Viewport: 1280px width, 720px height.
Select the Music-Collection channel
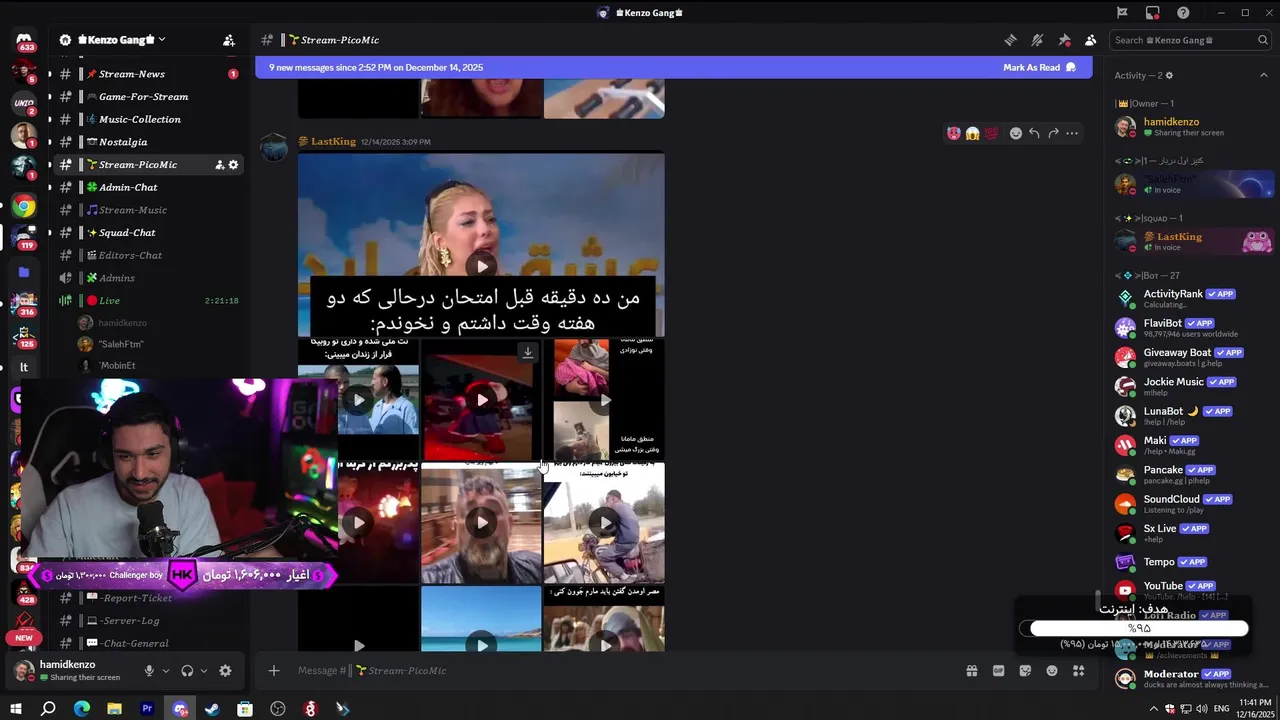(148, 119)
